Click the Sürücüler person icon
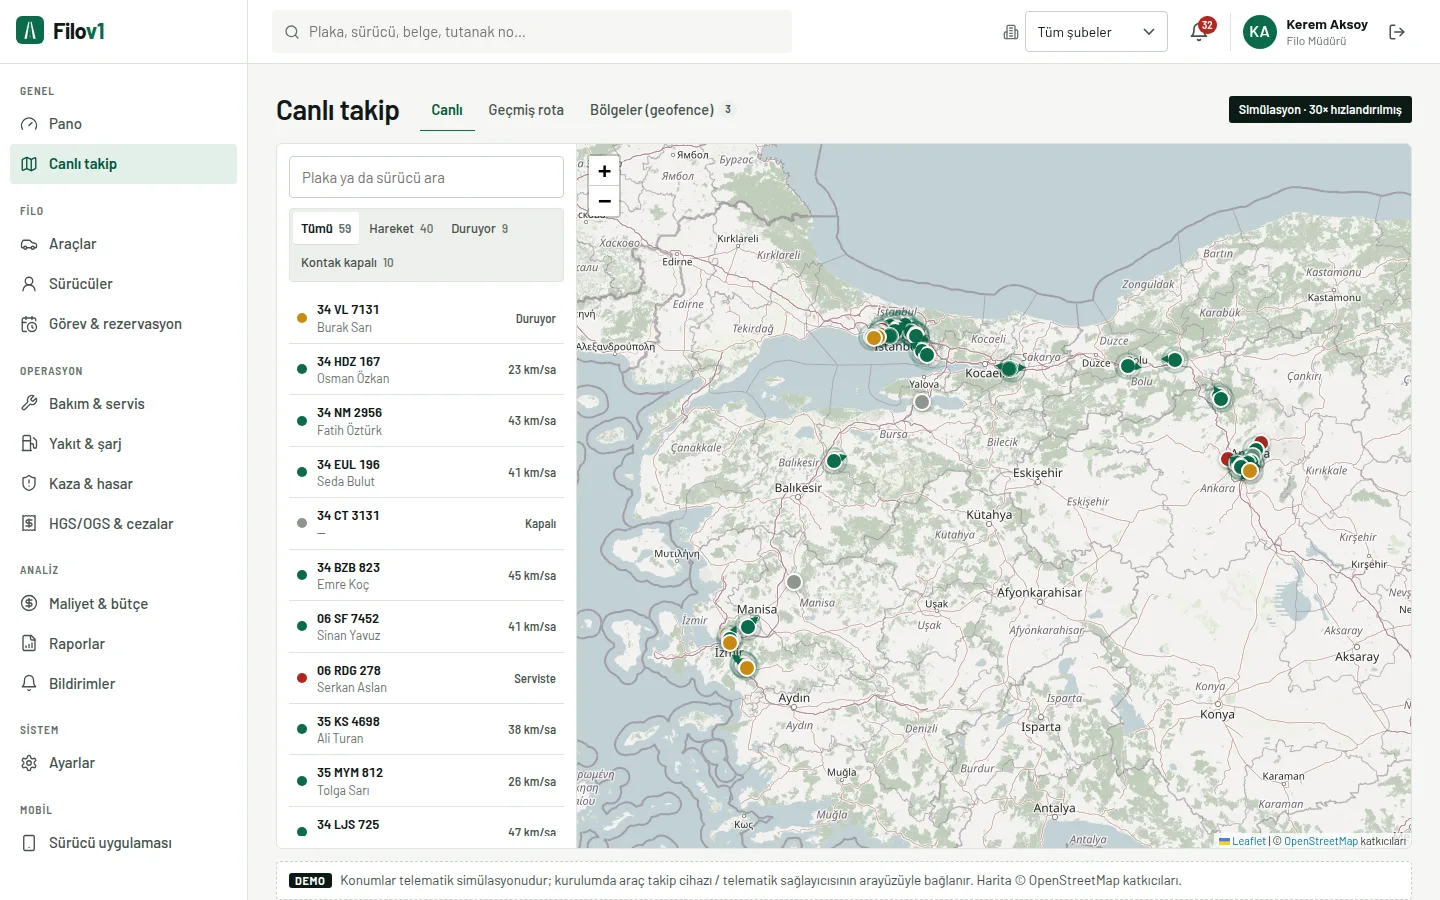1440x900 pixels. pos(29,284)
